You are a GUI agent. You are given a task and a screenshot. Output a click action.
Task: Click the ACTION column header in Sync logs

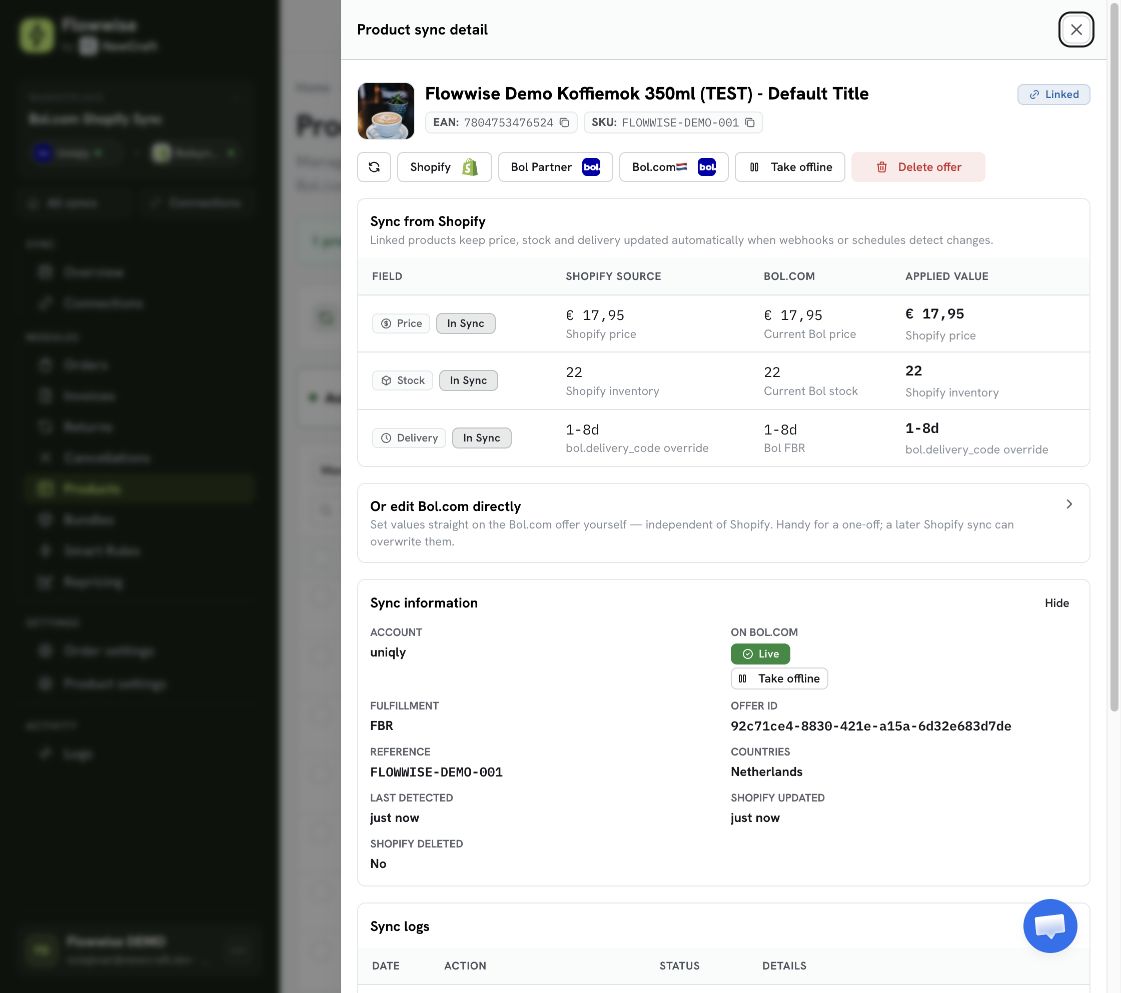465,966
